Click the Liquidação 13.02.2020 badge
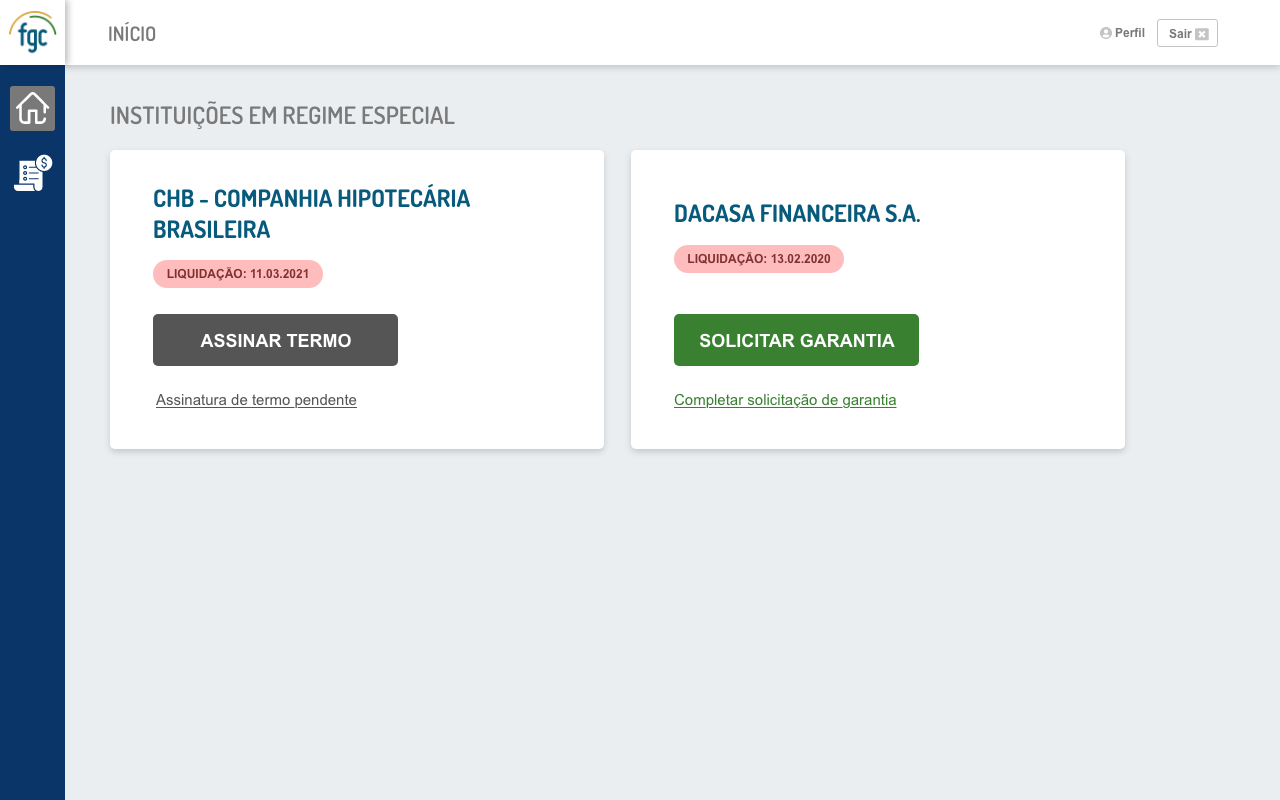 click(x=759, y=259)
